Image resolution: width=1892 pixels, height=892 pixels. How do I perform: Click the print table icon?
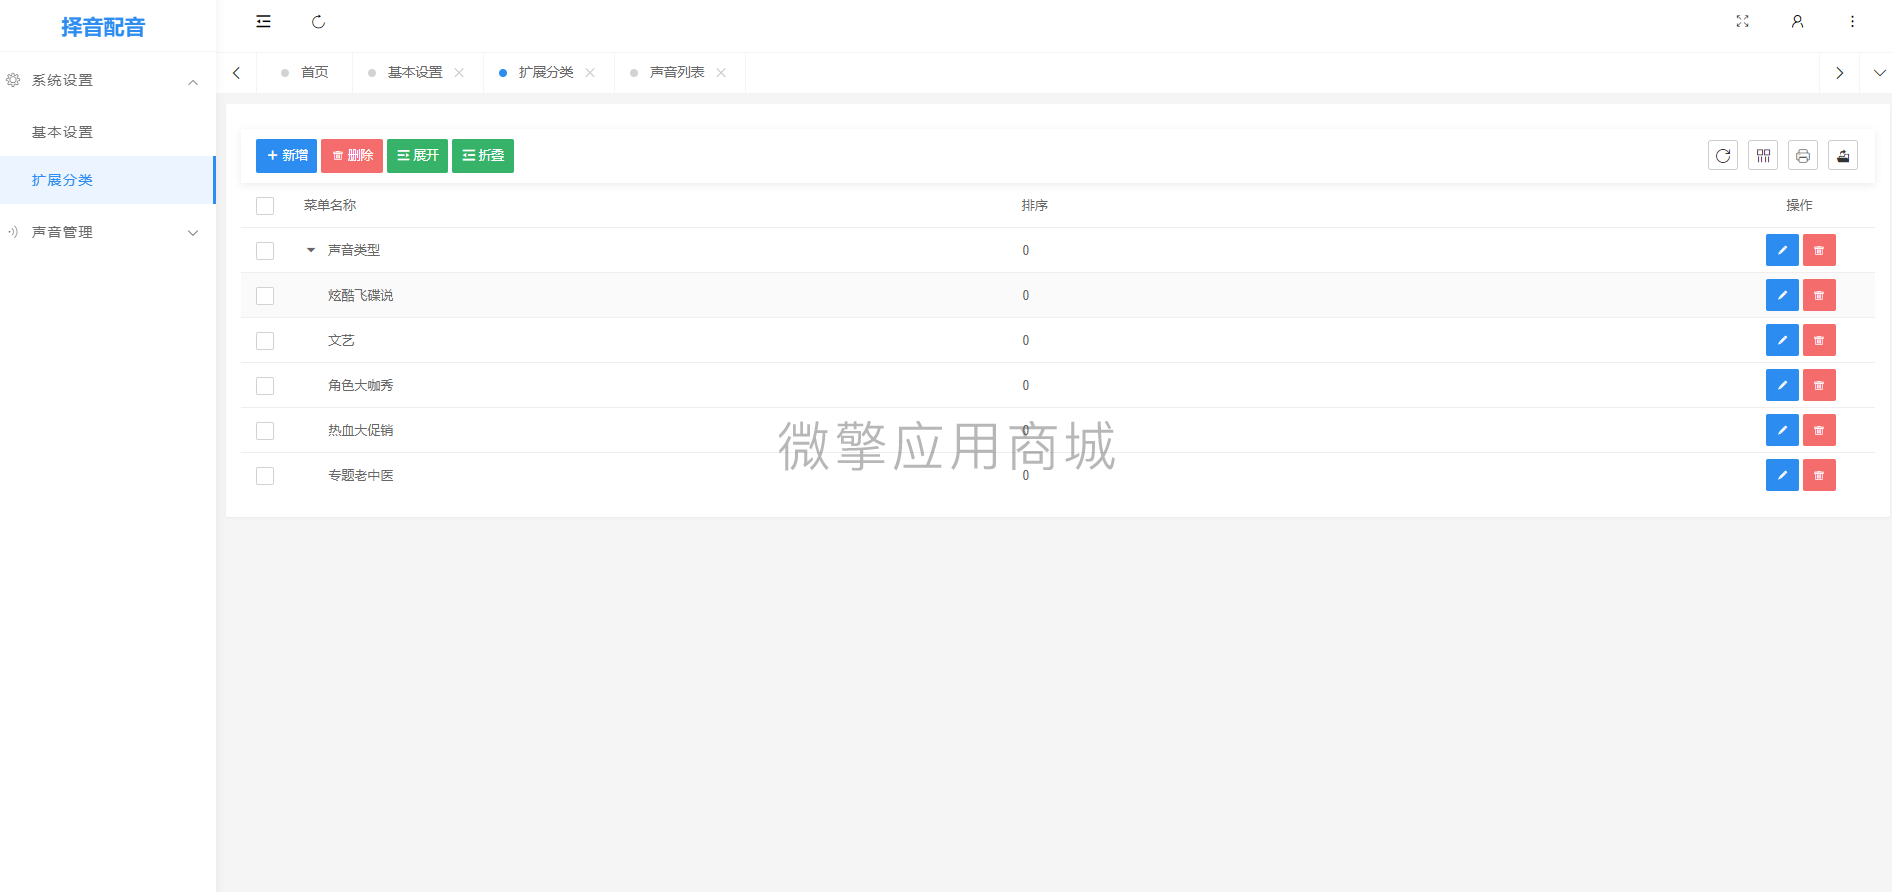(x=1803, y=155)
